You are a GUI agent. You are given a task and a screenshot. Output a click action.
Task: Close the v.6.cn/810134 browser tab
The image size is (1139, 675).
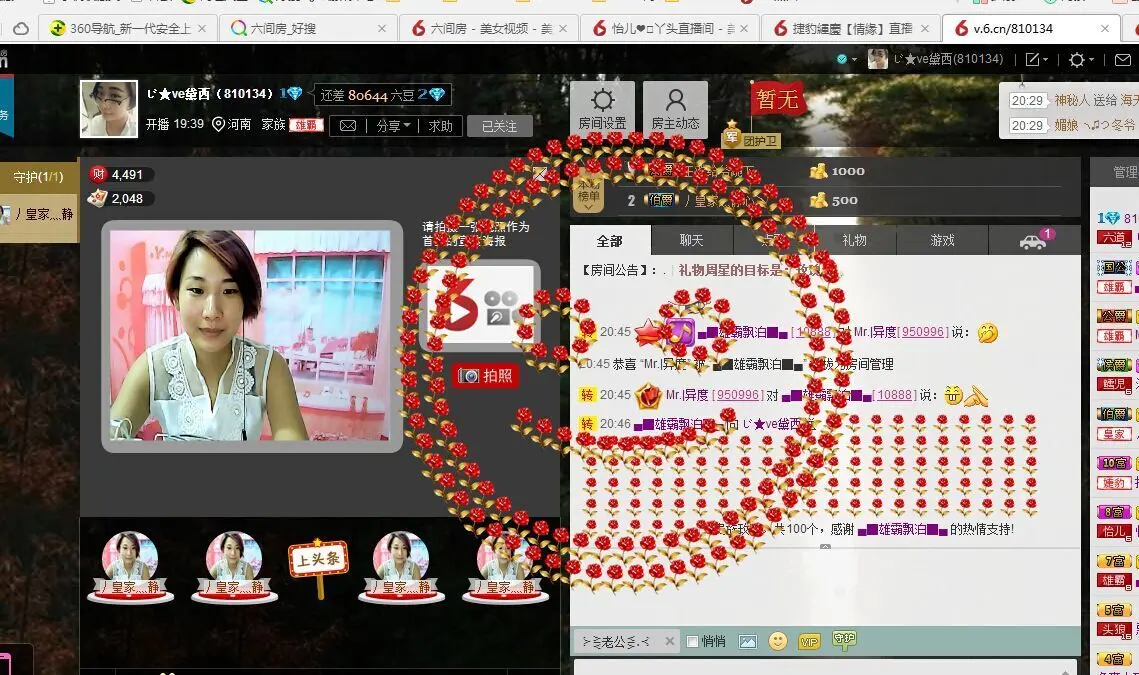point(1105,28)
